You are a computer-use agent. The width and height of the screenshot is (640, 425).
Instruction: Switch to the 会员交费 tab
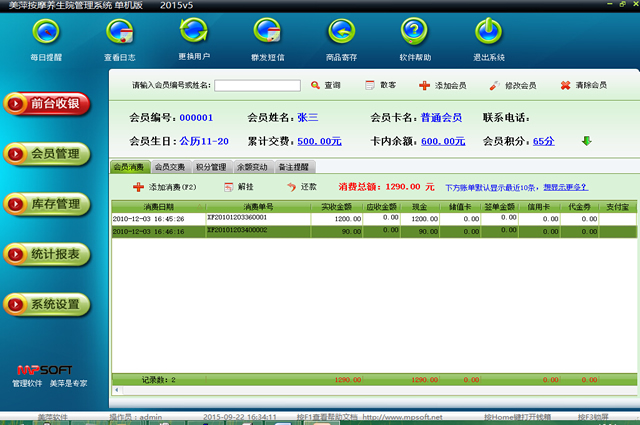point(169,167)
